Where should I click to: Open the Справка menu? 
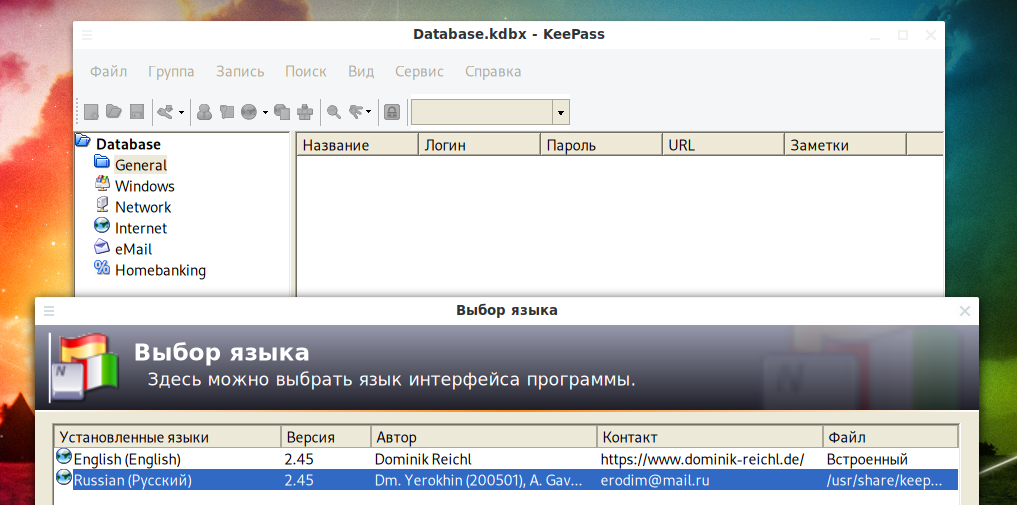pos(493,71)
